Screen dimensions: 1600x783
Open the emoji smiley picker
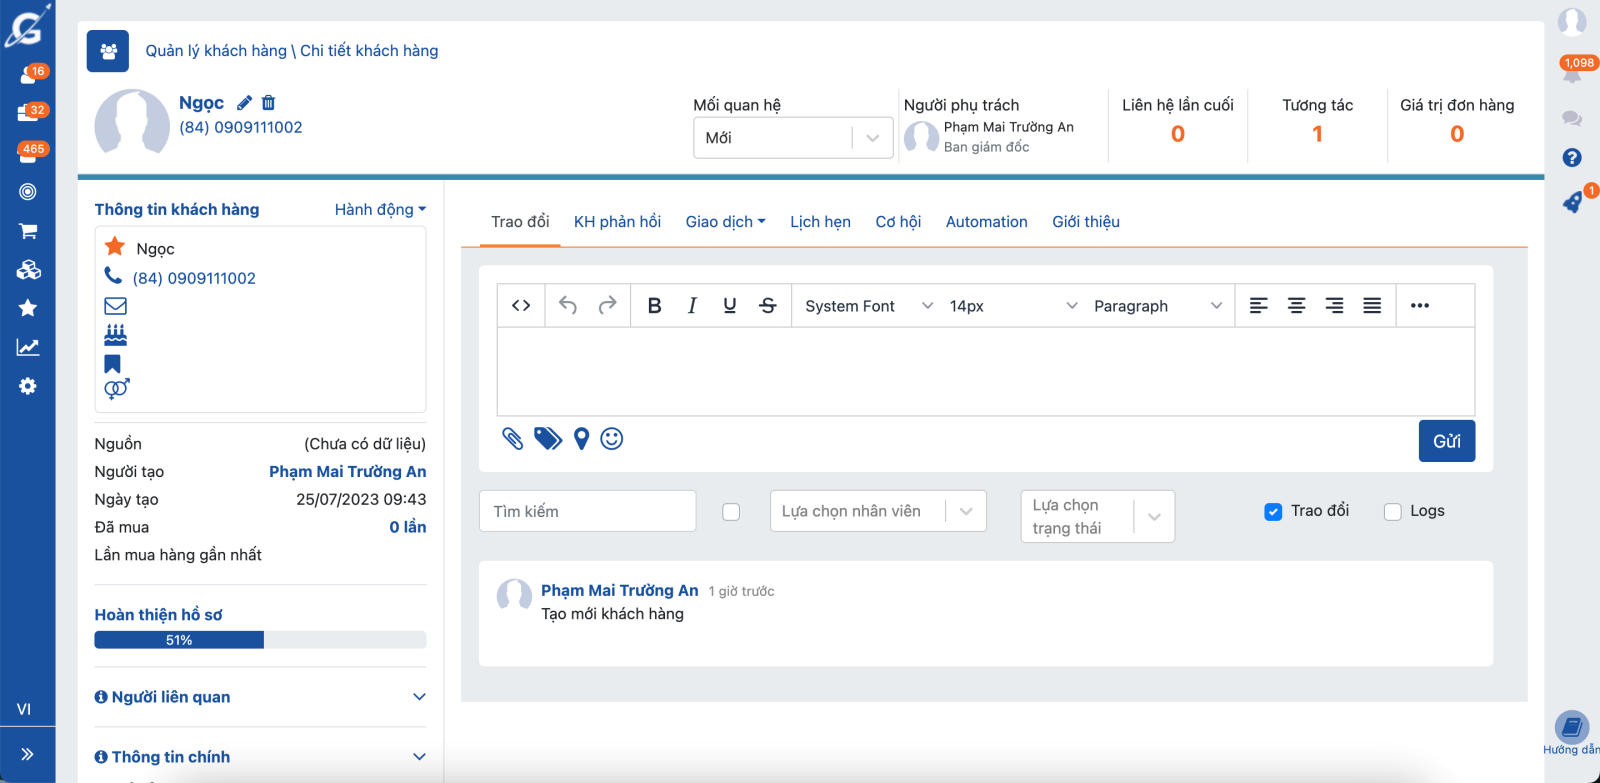point(612,439)
